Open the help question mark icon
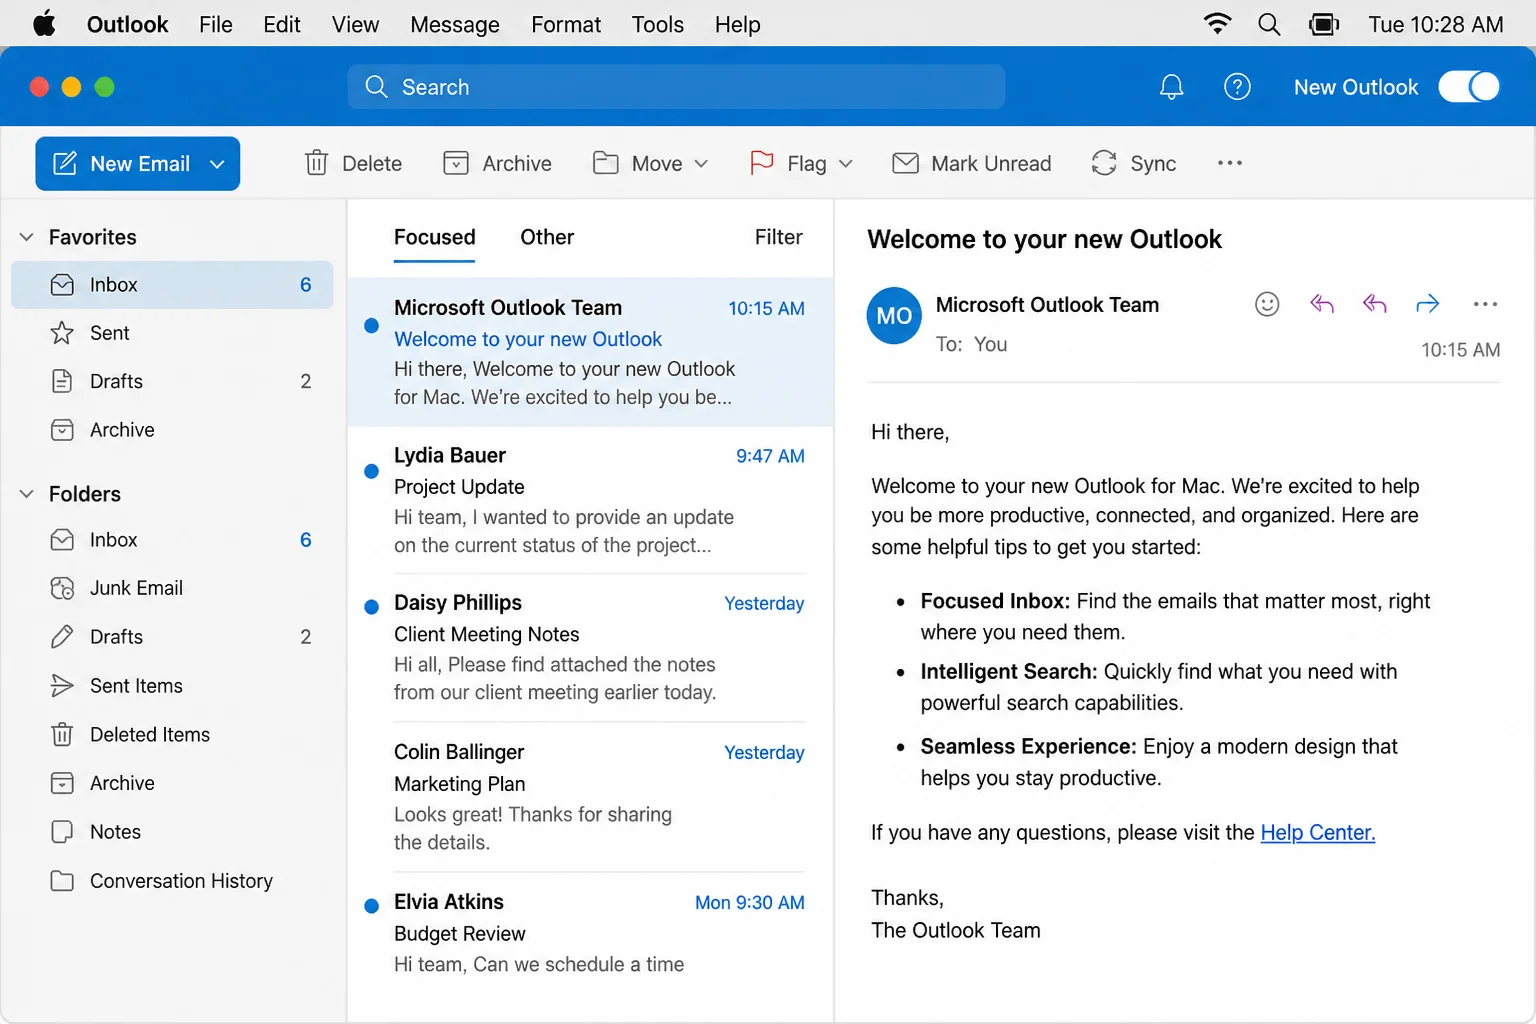This screenshot has width=1536, height=1024. [1237, 87]
